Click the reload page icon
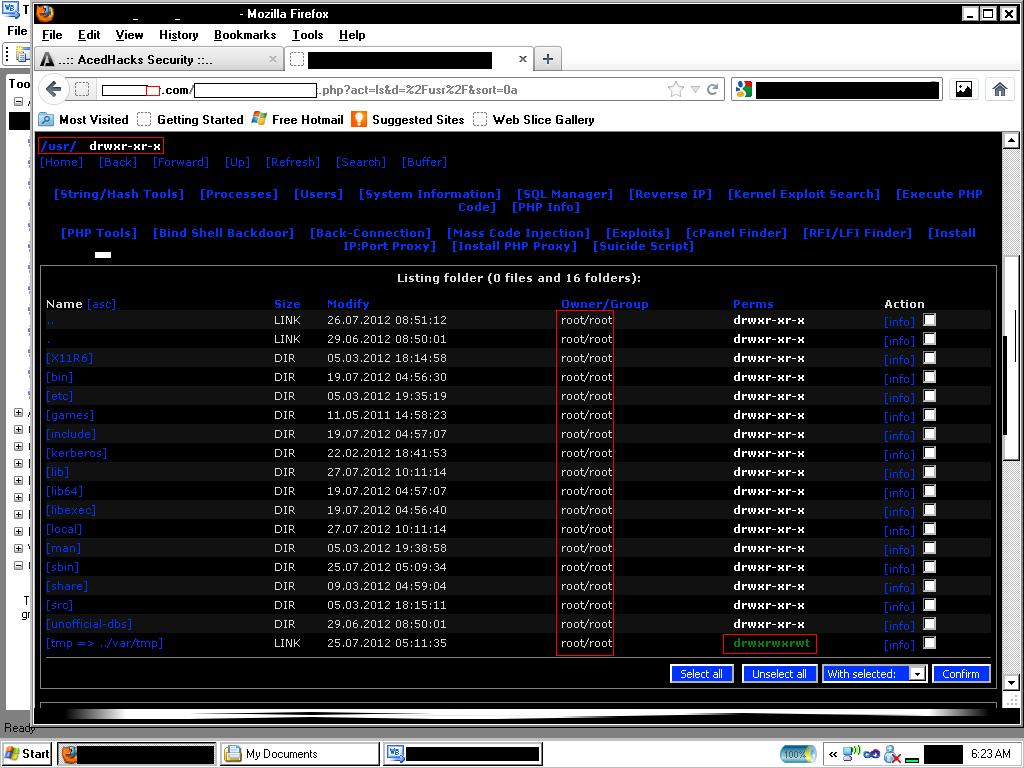The image size is (1024, 768). 712,89
